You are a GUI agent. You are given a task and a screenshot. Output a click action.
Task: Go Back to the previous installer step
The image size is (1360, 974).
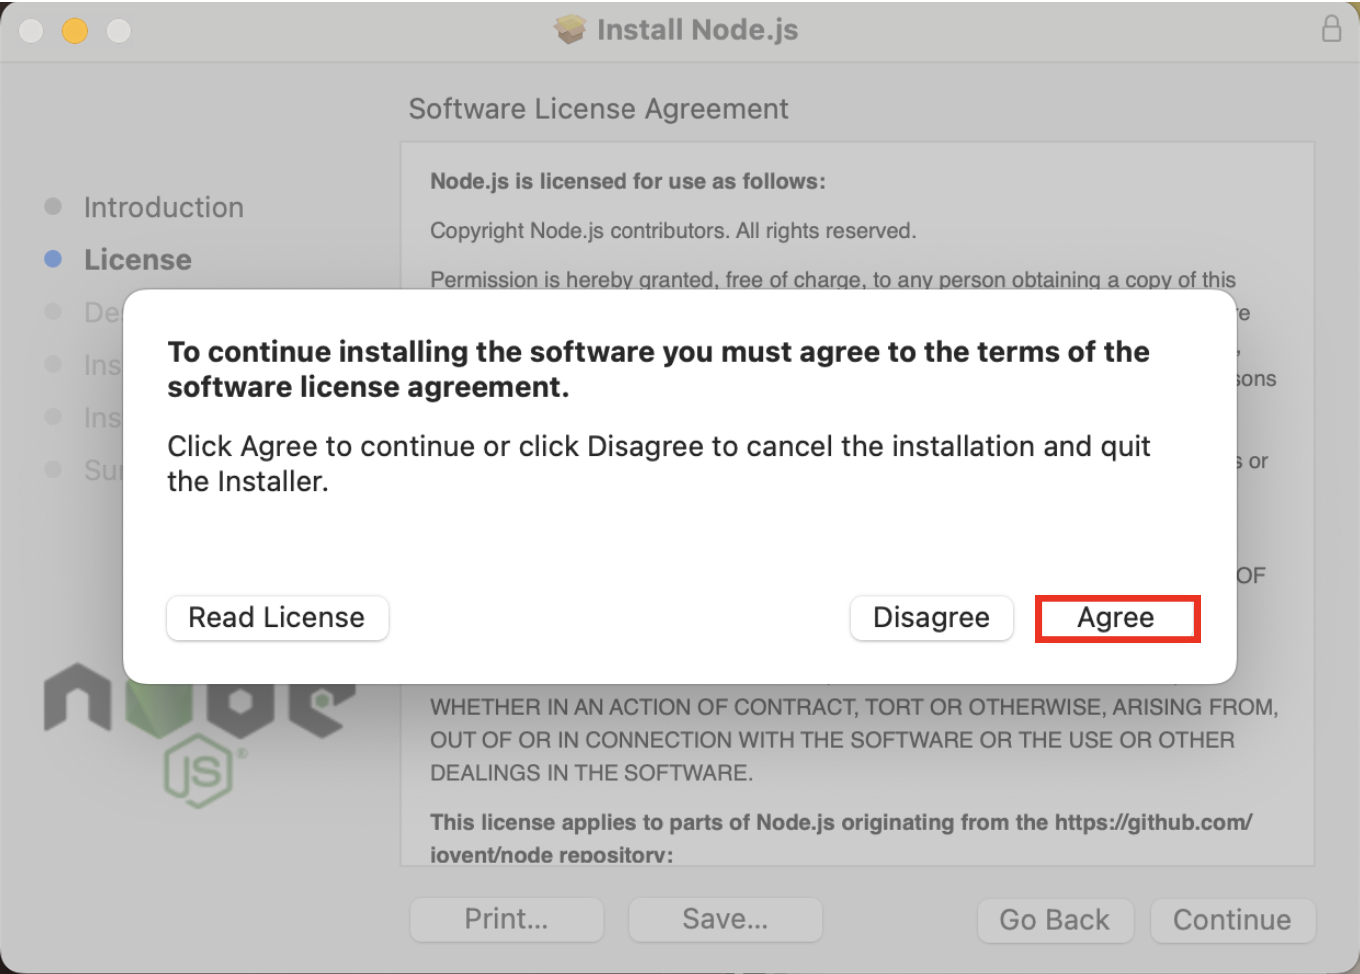coord(1055,919)
